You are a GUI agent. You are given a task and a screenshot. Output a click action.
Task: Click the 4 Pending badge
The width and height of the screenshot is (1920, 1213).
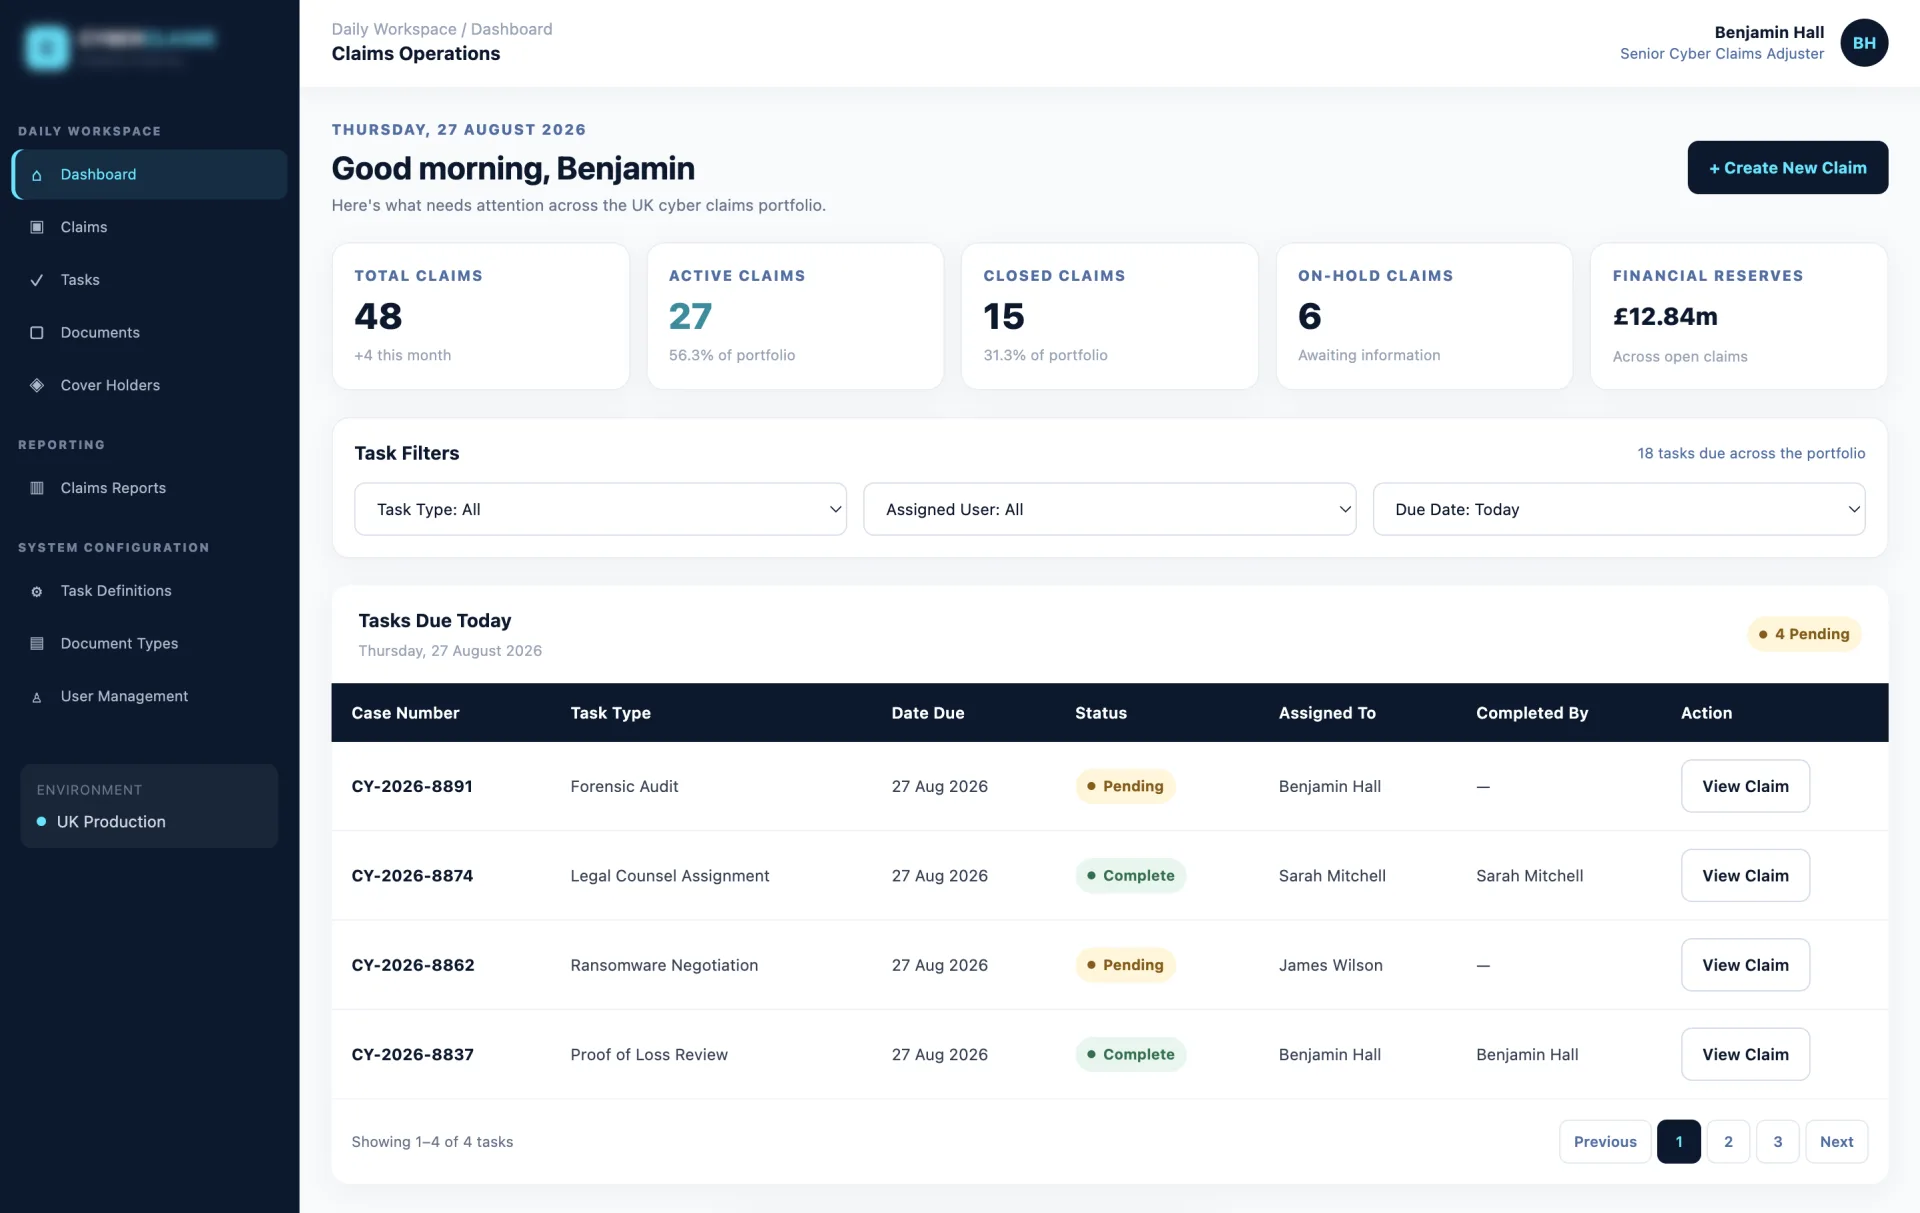click(1804, 634)
